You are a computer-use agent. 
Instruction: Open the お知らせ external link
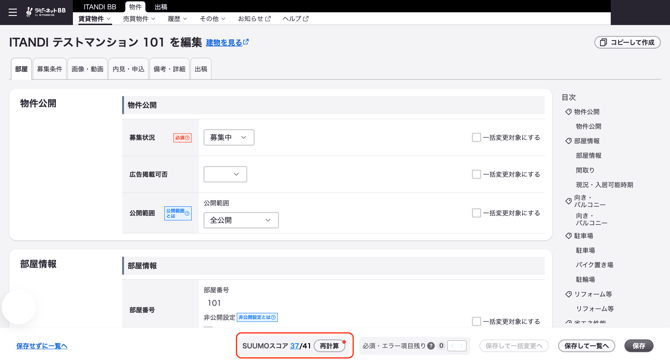click(254, 19)
